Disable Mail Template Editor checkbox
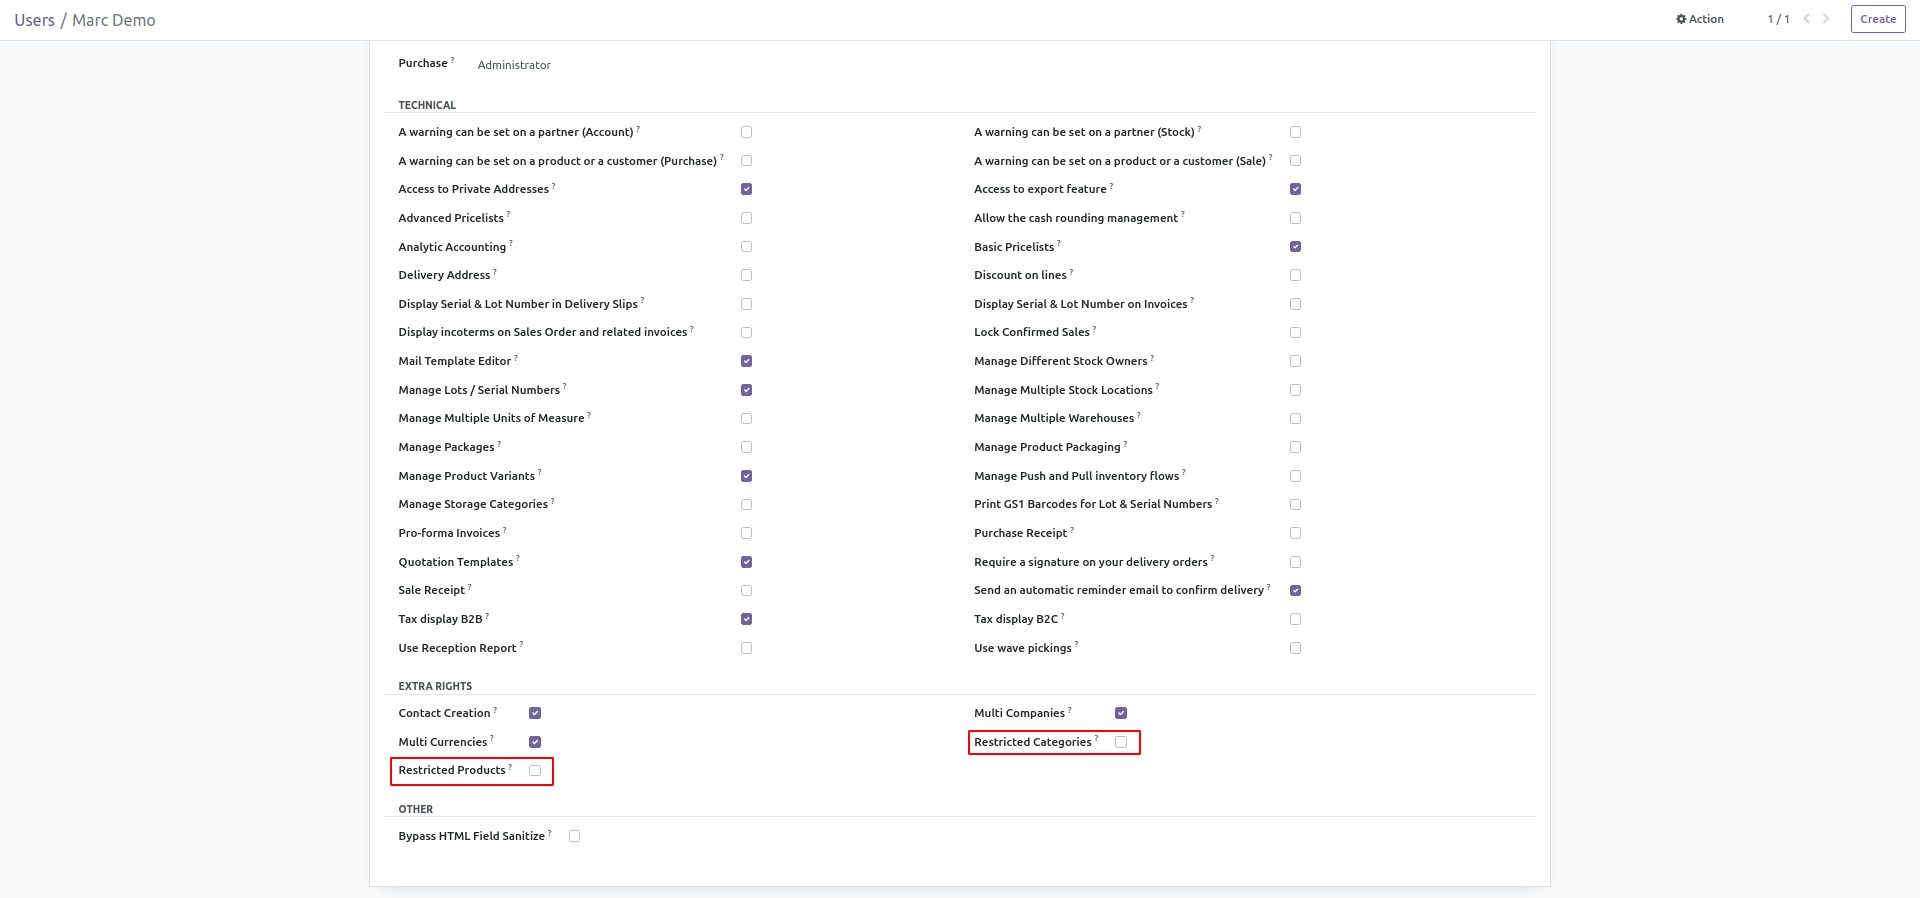Screen dimensions: 1920x898 [746, 361]
